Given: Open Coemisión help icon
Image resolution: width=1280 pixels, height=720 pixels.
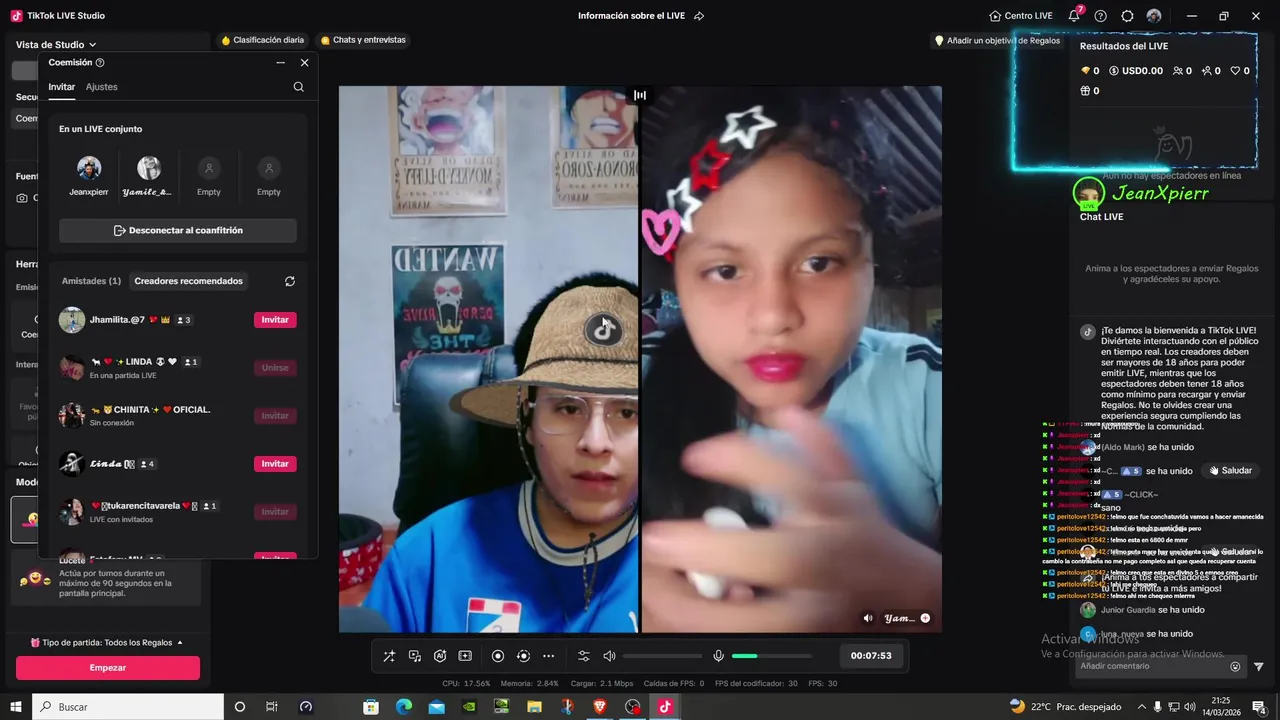Looking at the screenshot, I should point(100,63).
